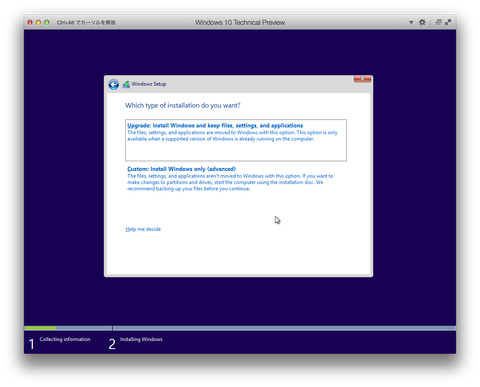This screenshot has width=480, height=387.
Task: Click the Windows 10 Technical Preview window title
Action: tap(240, 22)
